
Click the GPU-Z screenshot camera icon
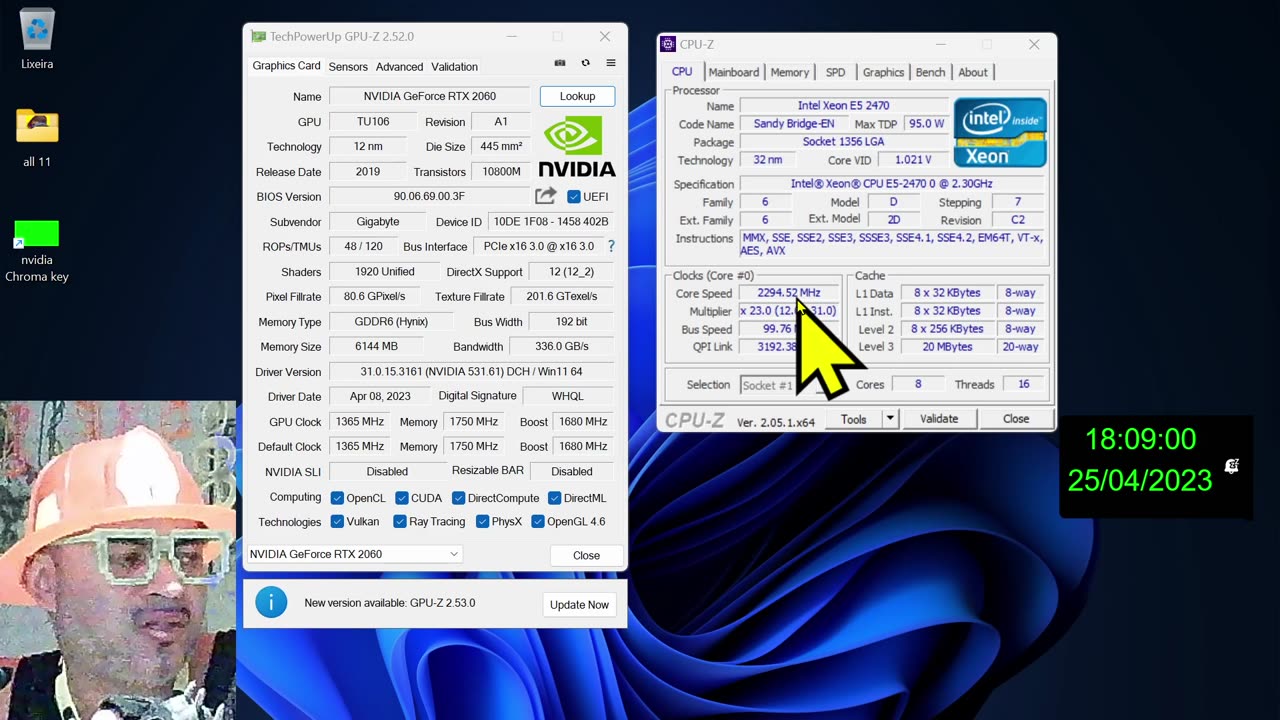pyautogui.click(x=560, y=63)
